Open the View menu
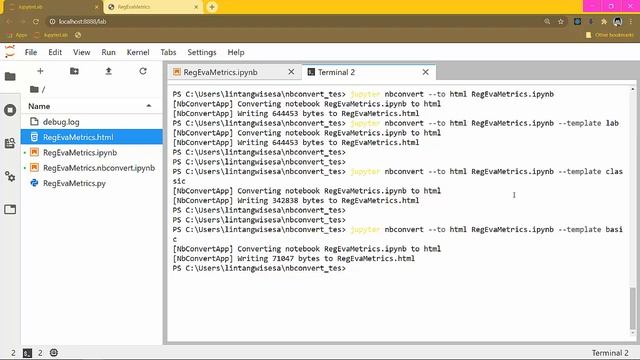The width and height of the screenshot is (640, 360). (x=82, y=52)
